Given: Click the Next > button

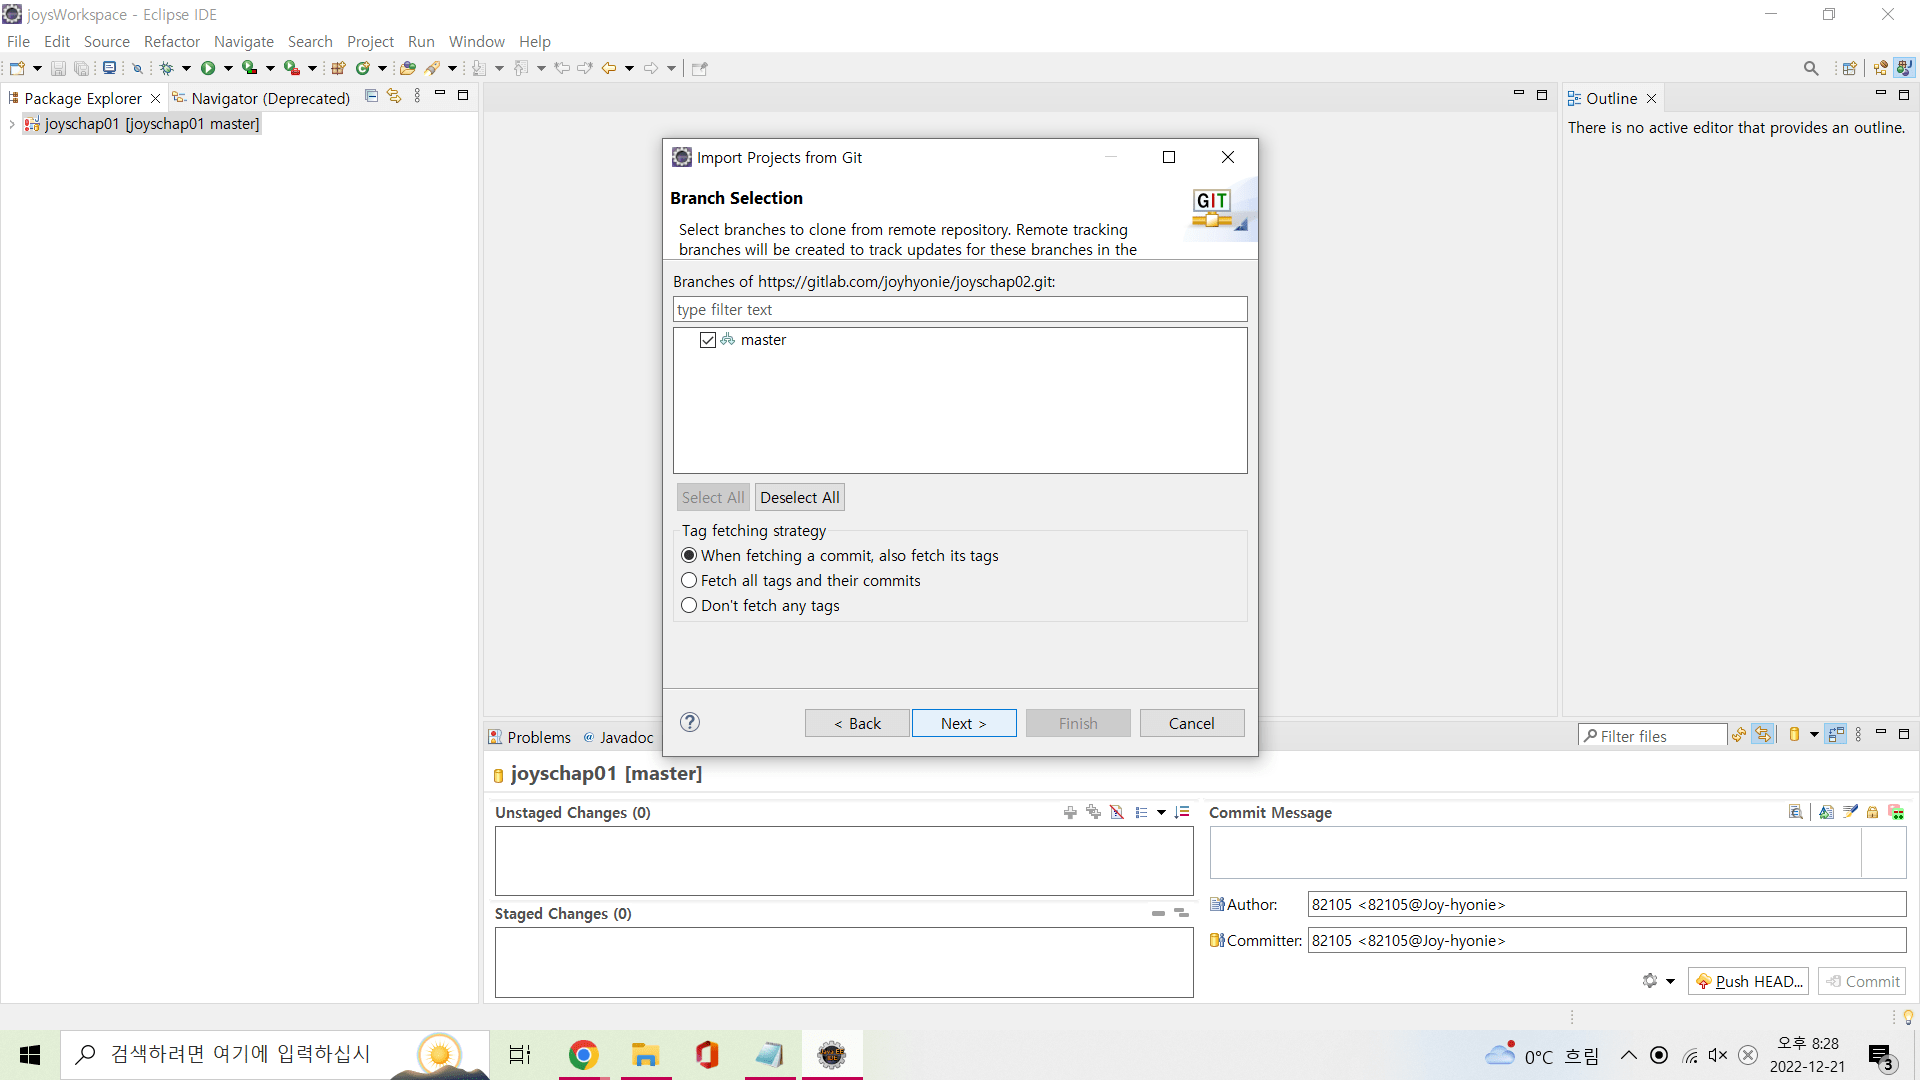Looking at the screenshot, I should [963, 723].
